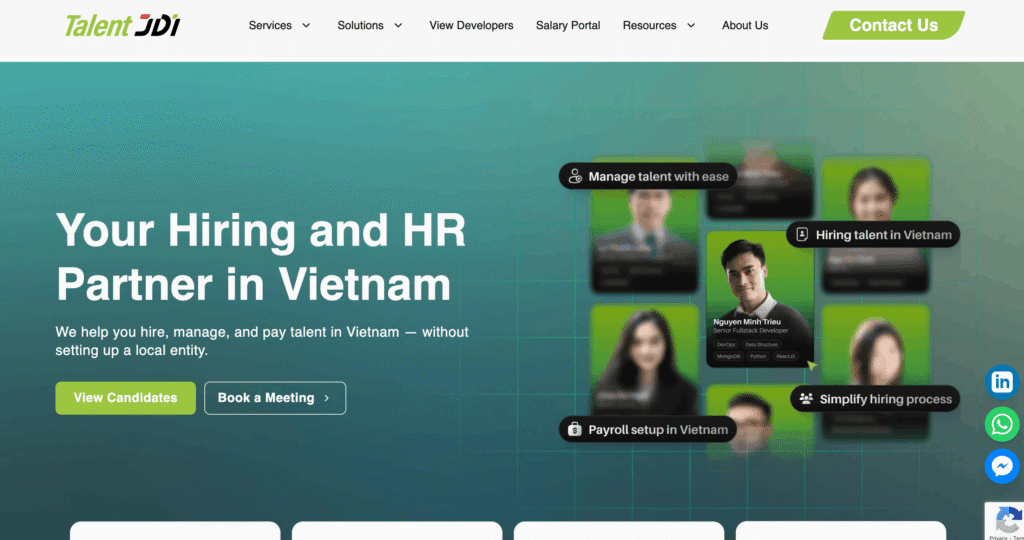The height and width of the screenshot is (540, 1024).
Task: Click the Payroll setup in Vietnam icon
Action: coord(575,429)
